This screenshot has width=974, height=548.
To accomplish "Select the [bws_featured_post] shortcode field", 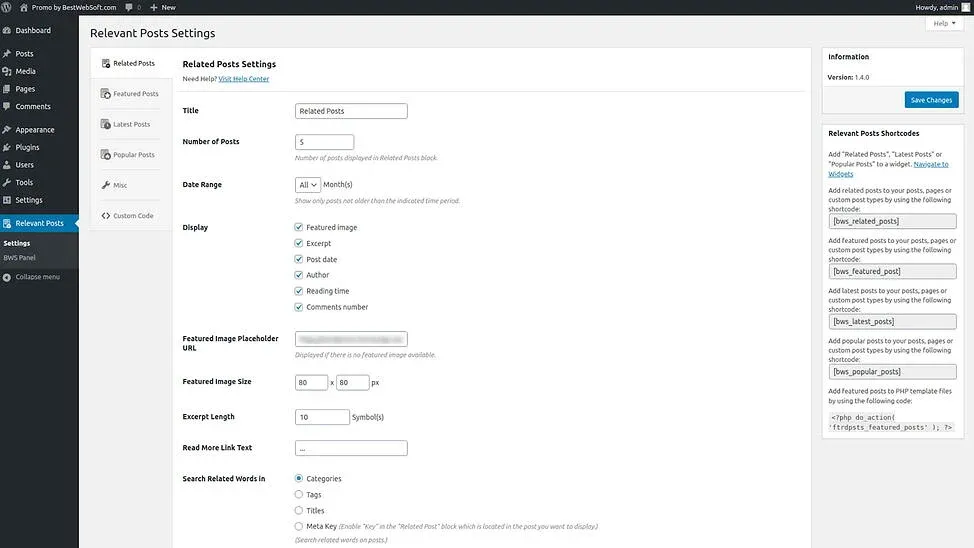I will coord(892,272).
